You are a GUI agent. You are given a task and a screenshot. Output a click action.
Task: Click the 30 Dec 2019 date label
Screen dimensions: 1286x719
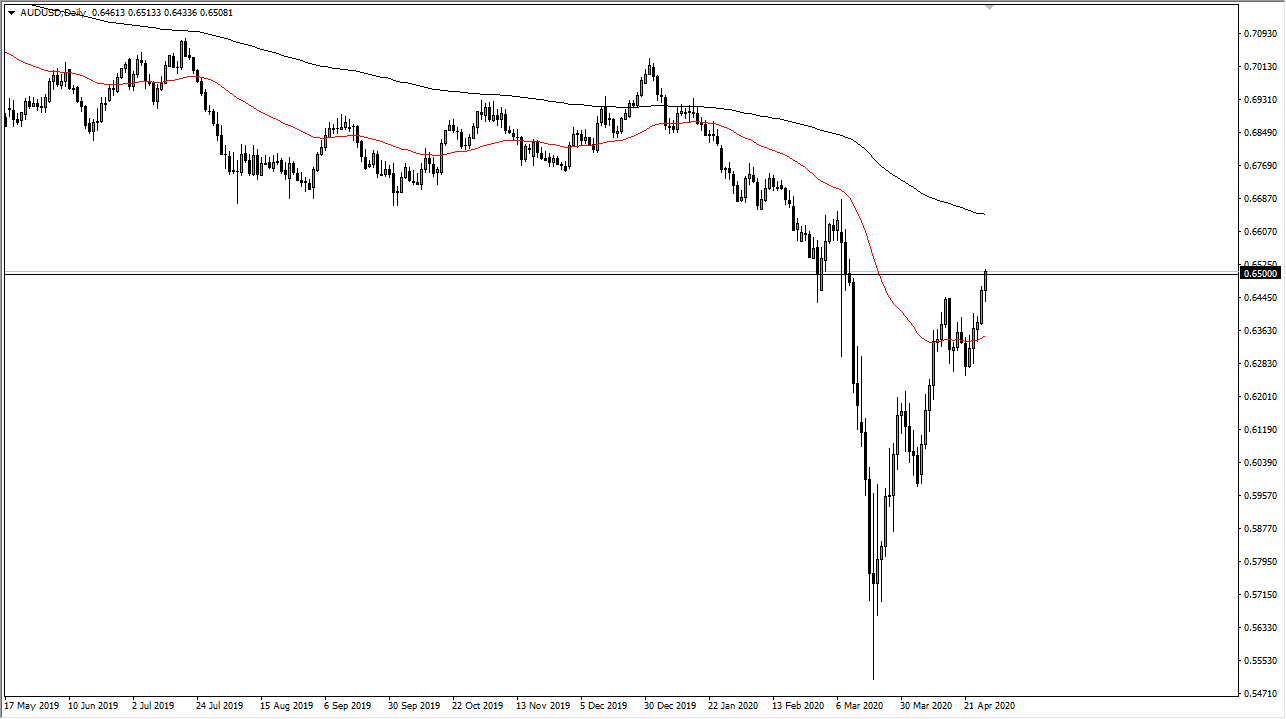click(670, 706)
